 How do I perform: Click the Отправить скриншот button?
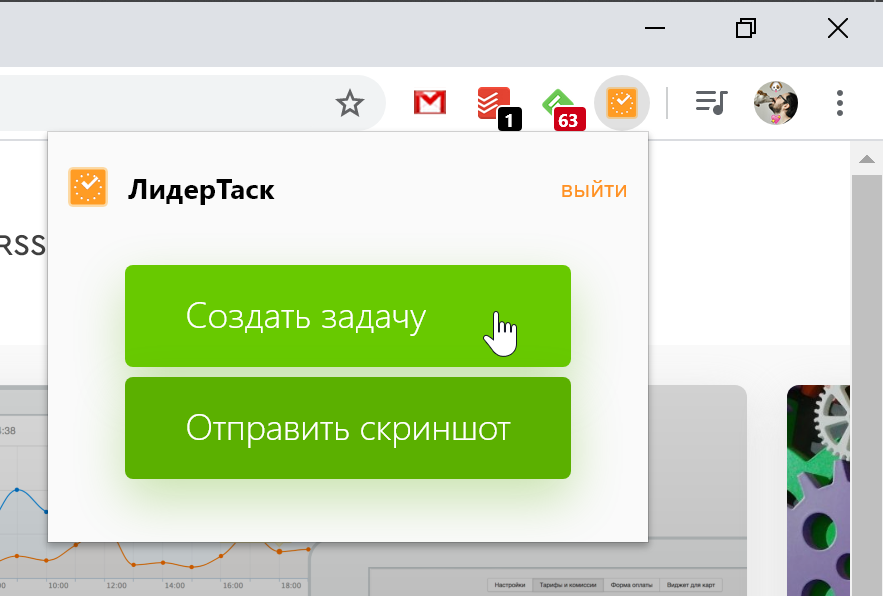click(x=348, y=428)
